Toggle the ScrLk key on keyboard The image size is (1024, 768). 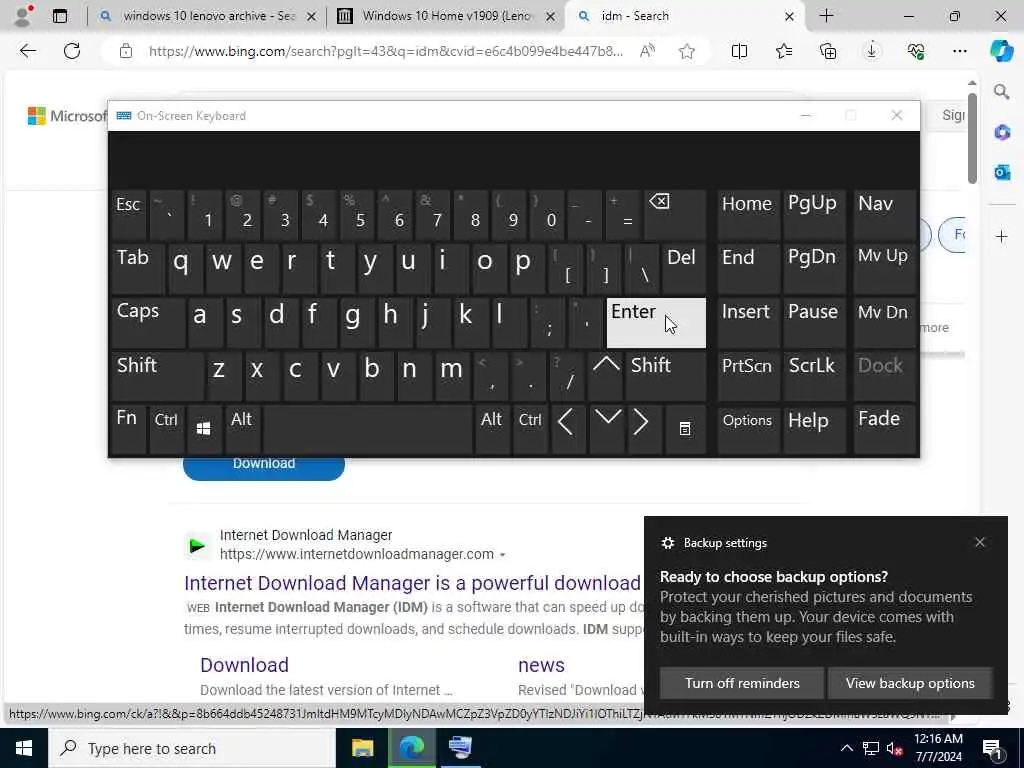tap(812, 376)
